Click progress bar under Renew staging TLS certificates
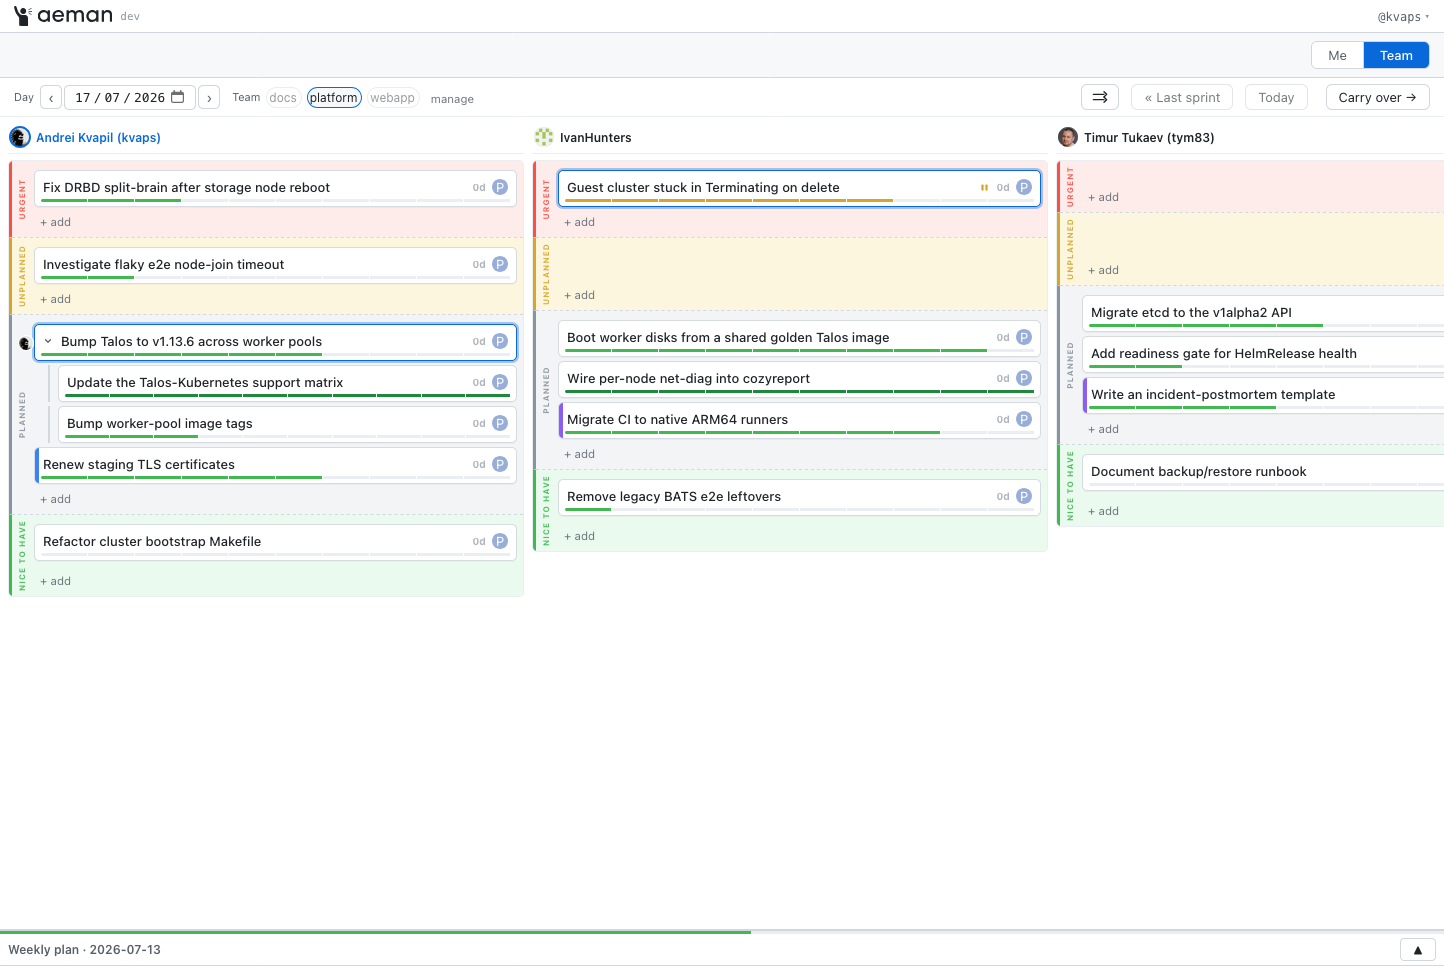1444x966 pixels. pyautogui.click(x=276, y=478)
